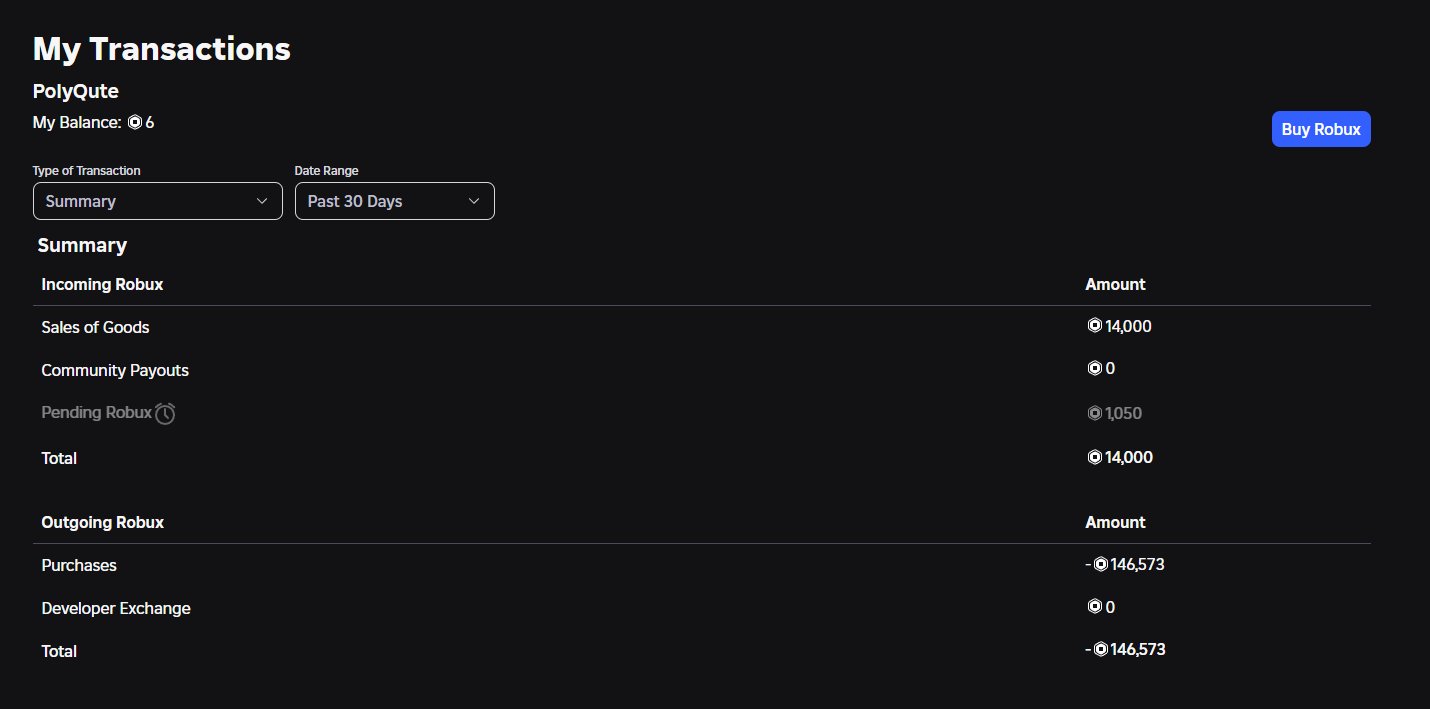Click the Pending Robux label
Viewport: 1430px width, 709px height.
(96, 412)
